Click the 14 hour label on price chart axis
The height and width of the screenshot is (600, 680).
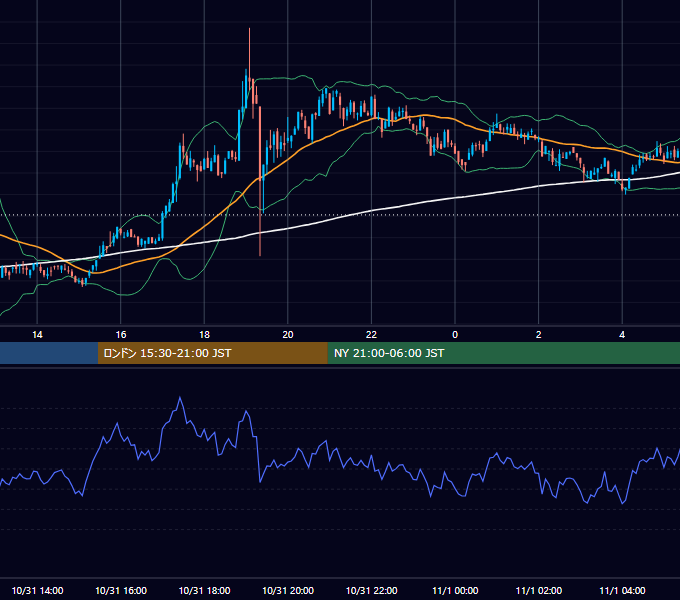pyautogui.click(x=37, y=335)
